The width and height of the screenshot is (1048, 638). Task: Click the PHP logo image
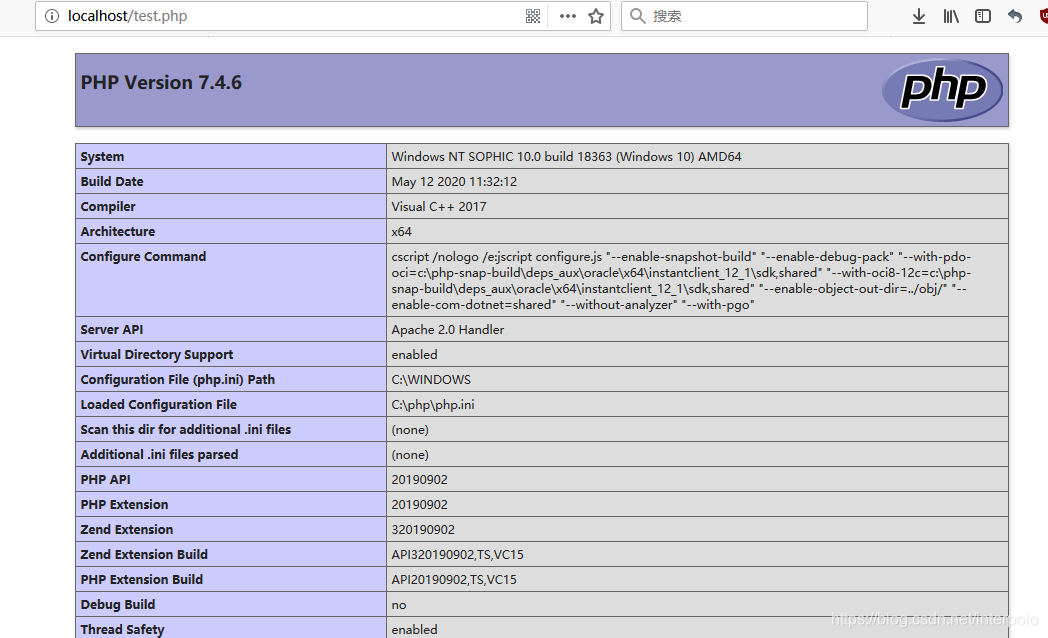[942, 90]
